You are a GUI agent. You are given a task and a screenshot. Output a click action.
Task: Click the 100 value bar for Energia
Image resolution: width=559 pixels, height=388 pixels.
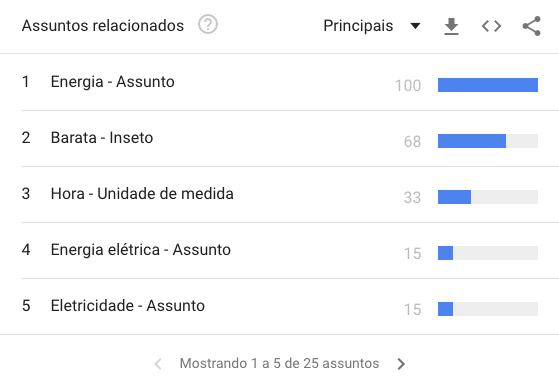tap(488, 85)
